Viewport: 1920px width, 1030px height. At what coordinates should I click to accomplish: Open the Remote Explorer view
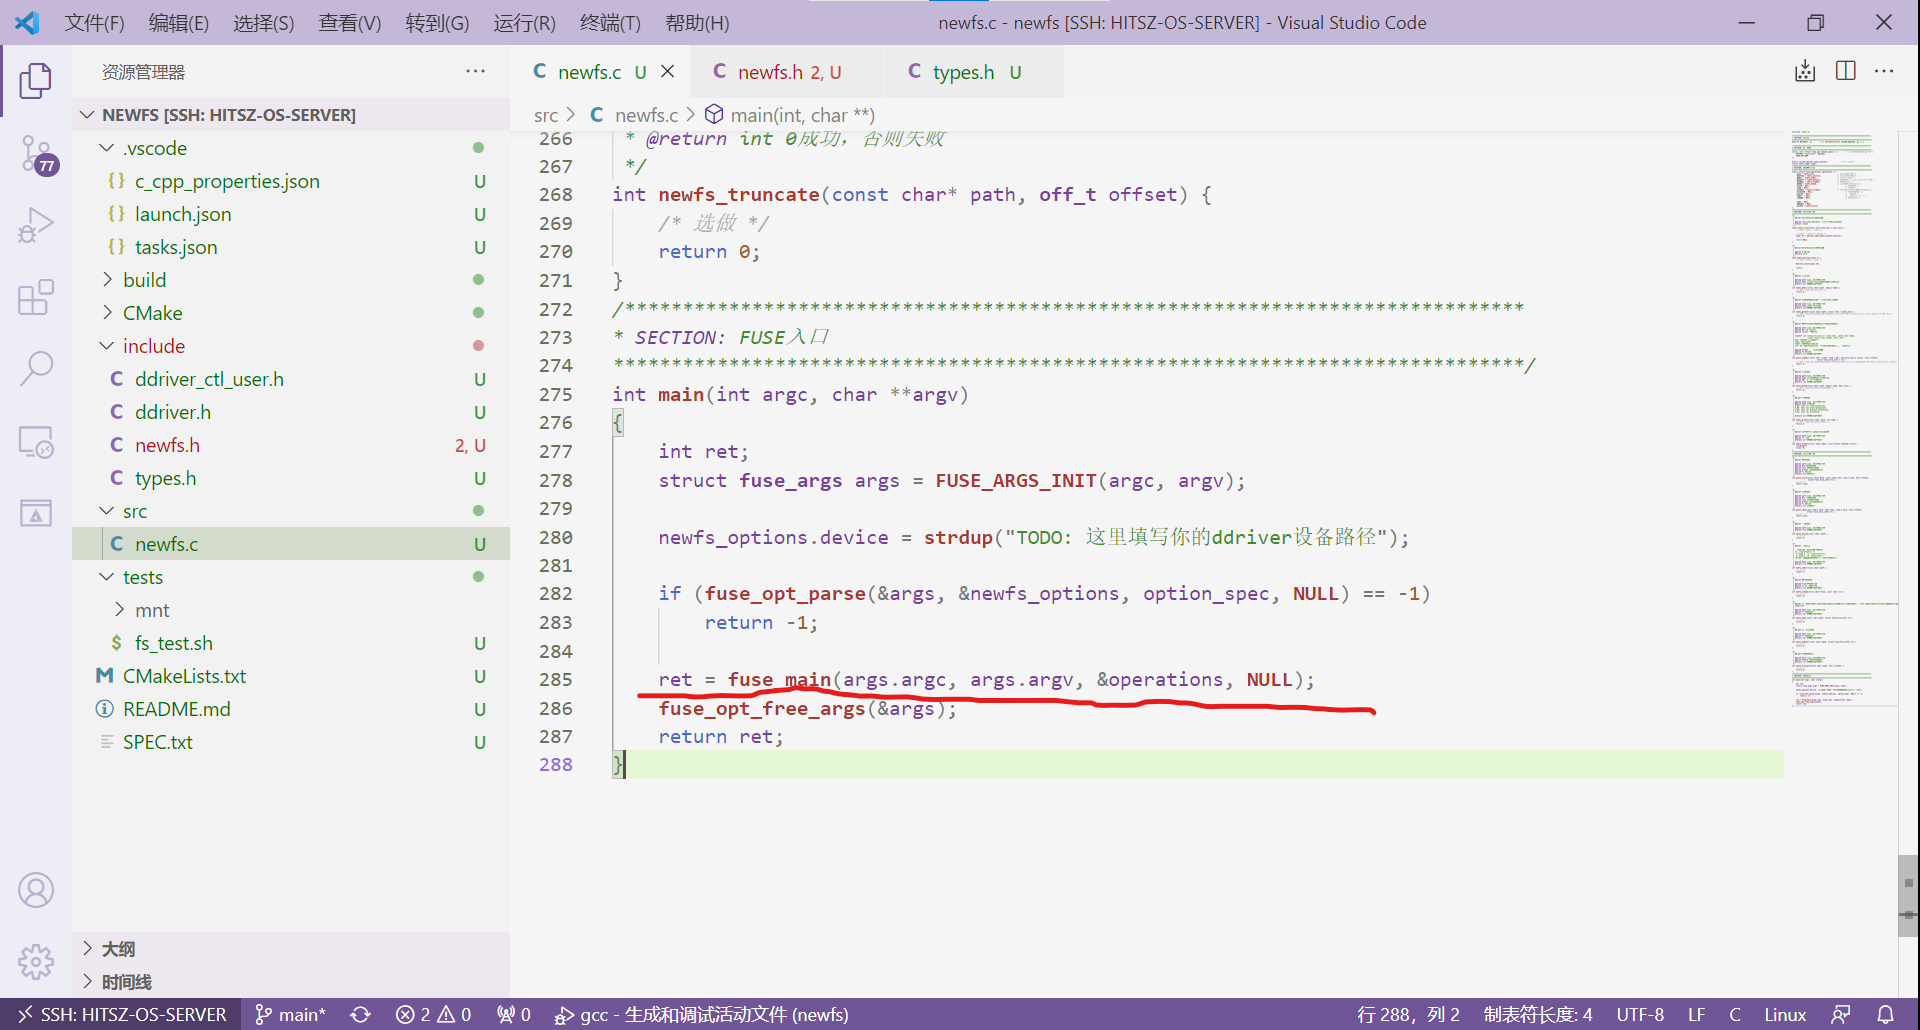click(36, 441)
